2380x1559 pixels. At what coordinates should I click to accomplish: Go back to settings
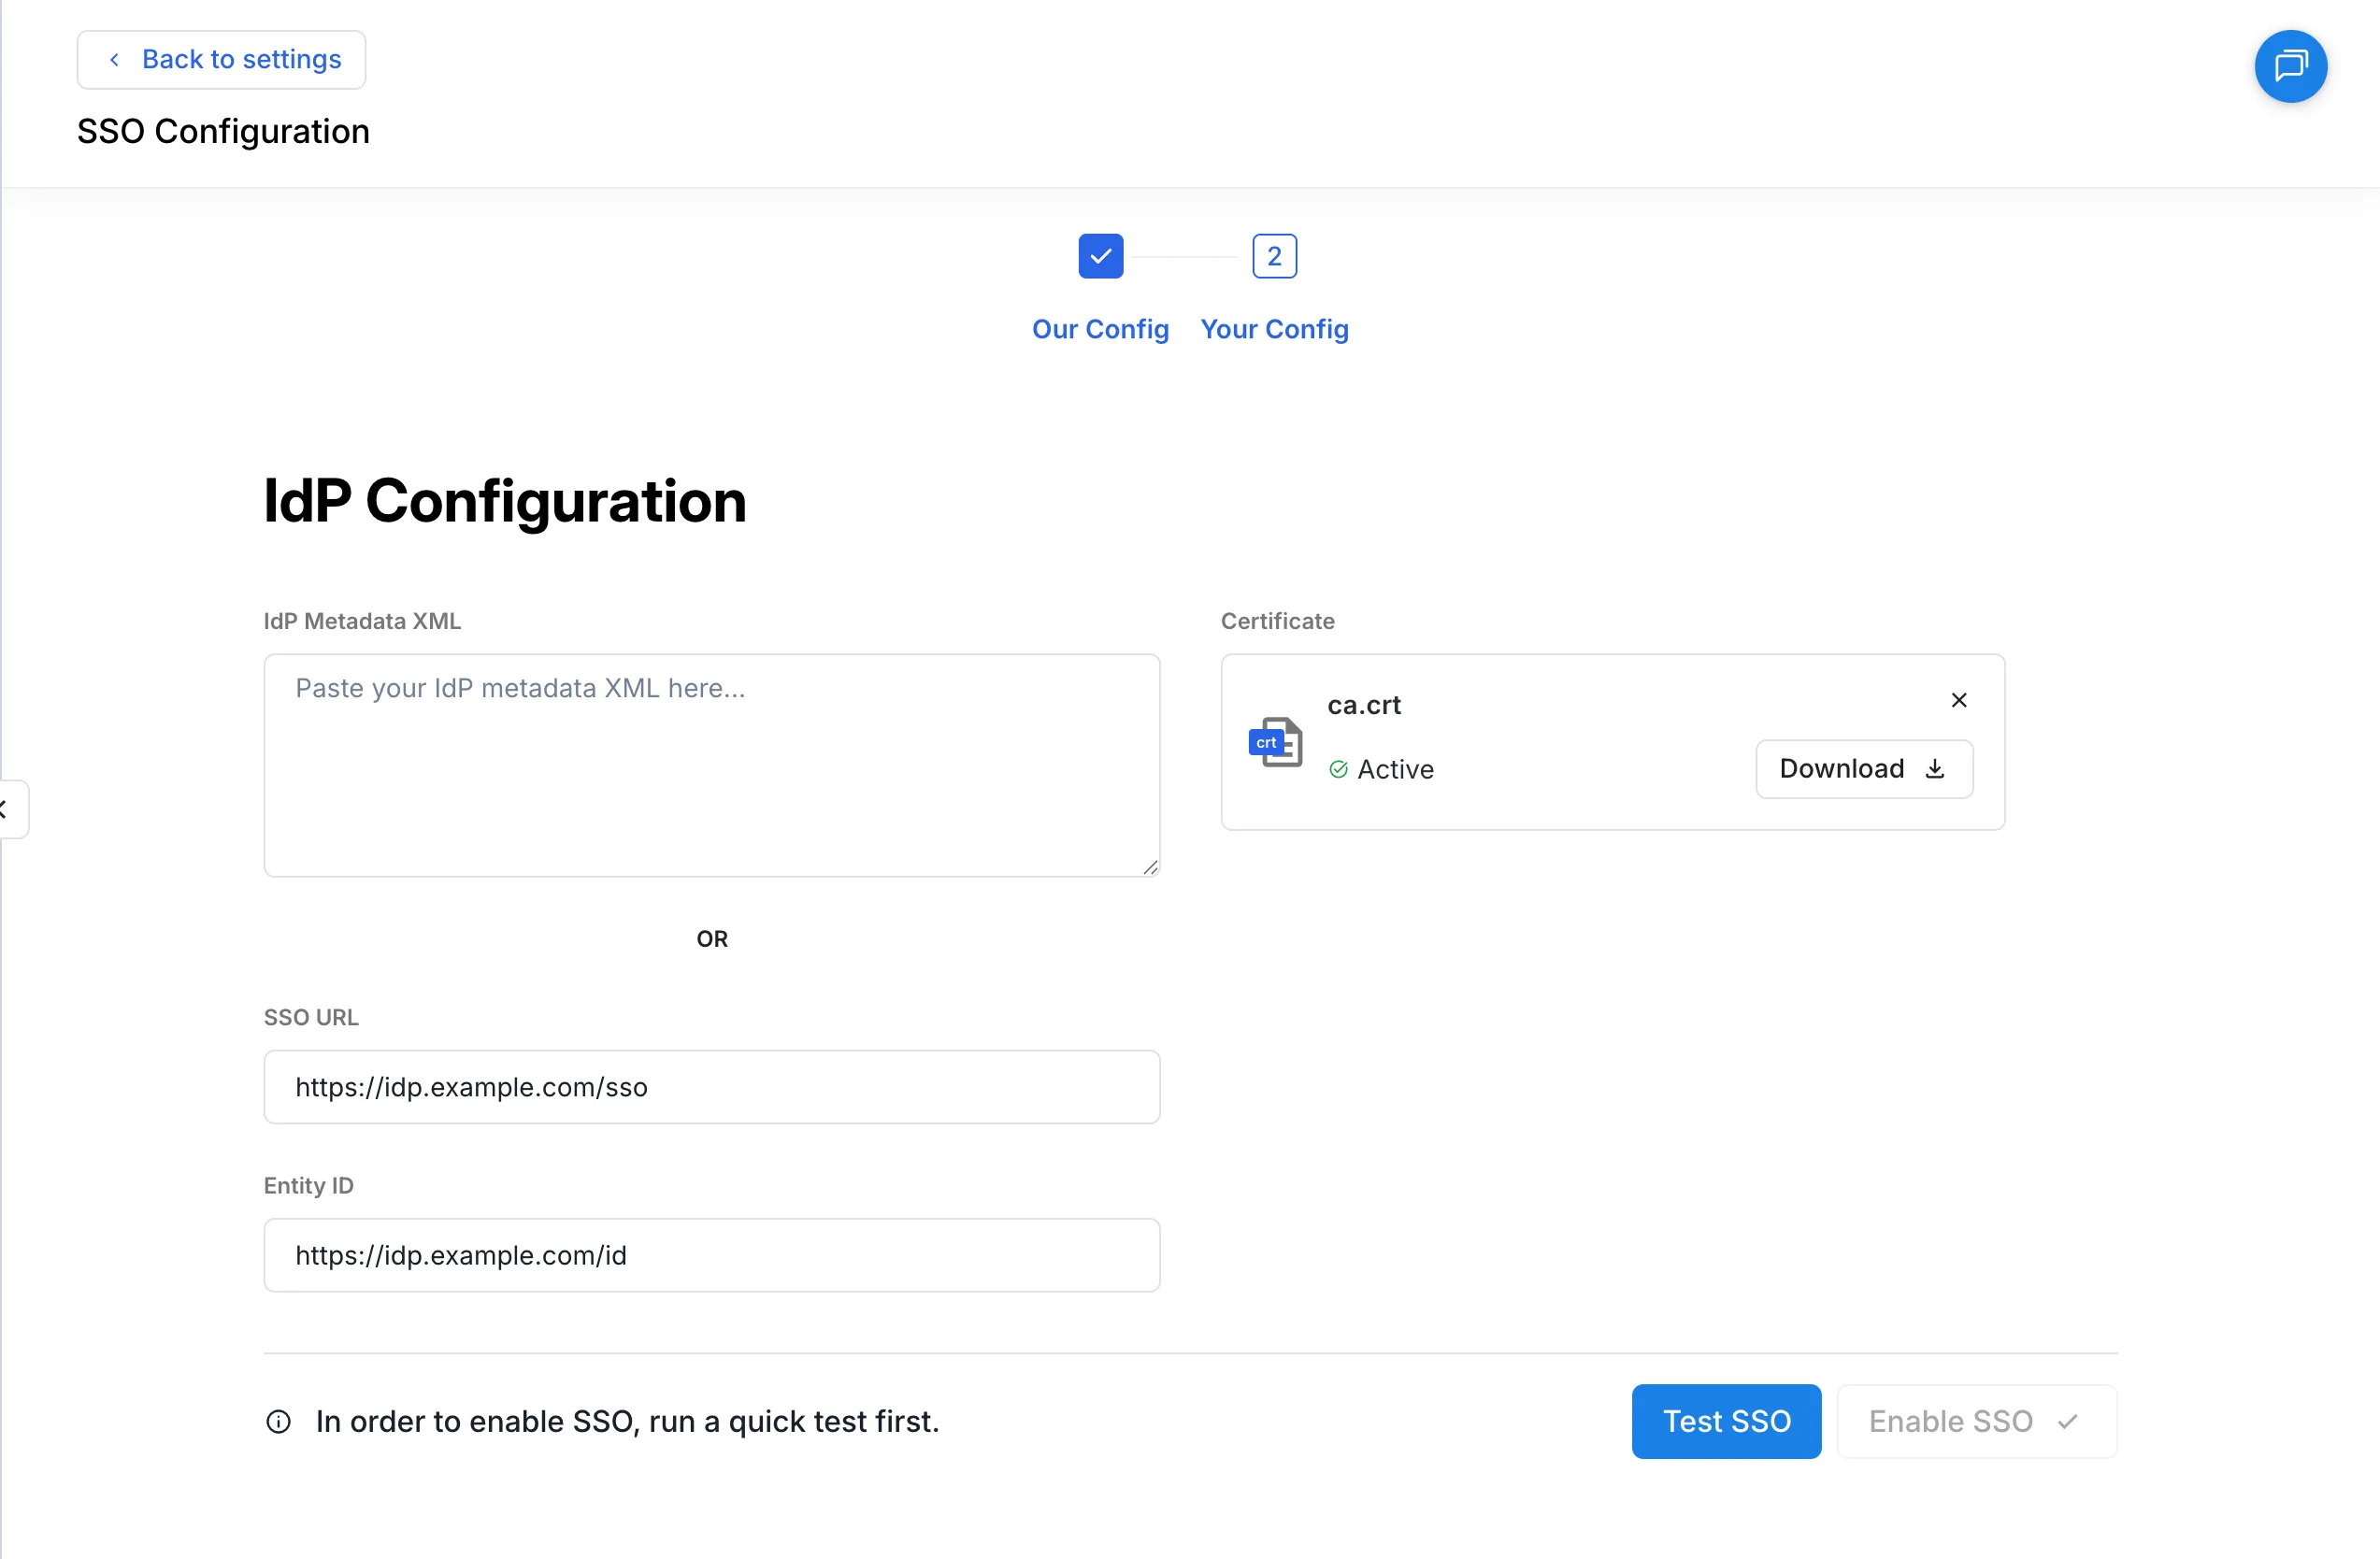(x=221, y=60)
